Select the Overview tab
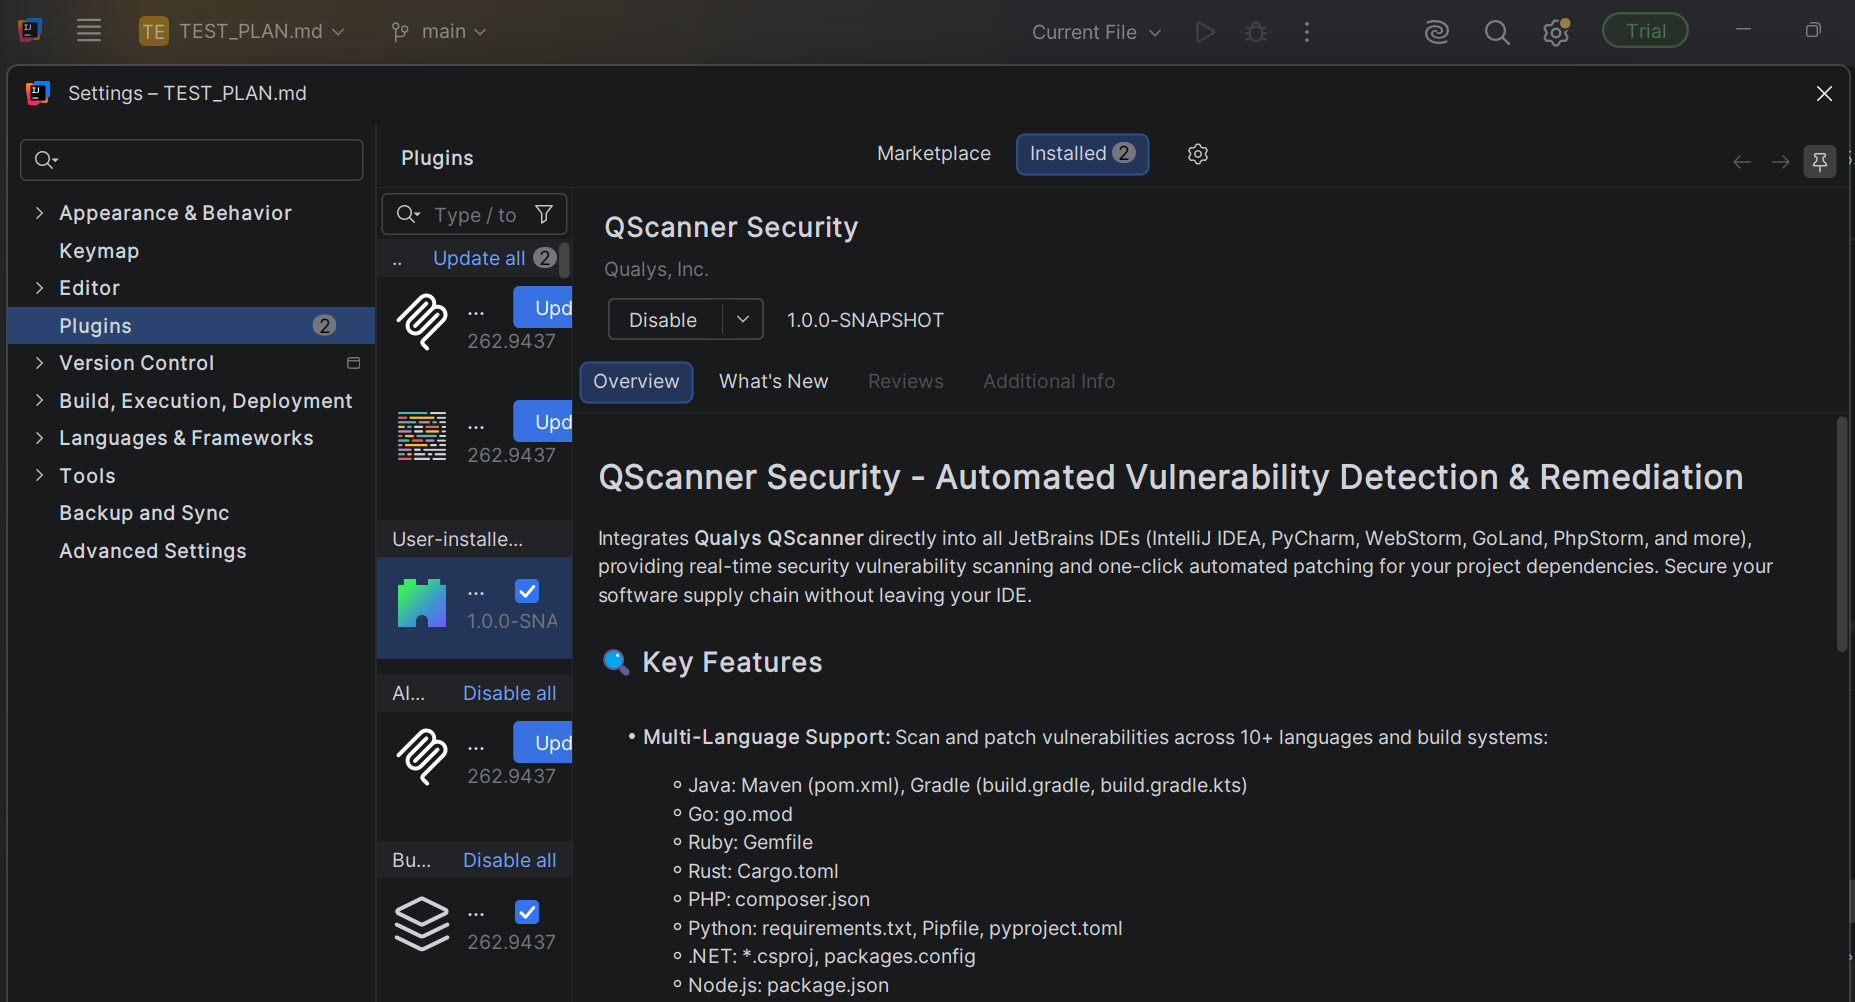 pyautogui.click(x=636, y=382)
